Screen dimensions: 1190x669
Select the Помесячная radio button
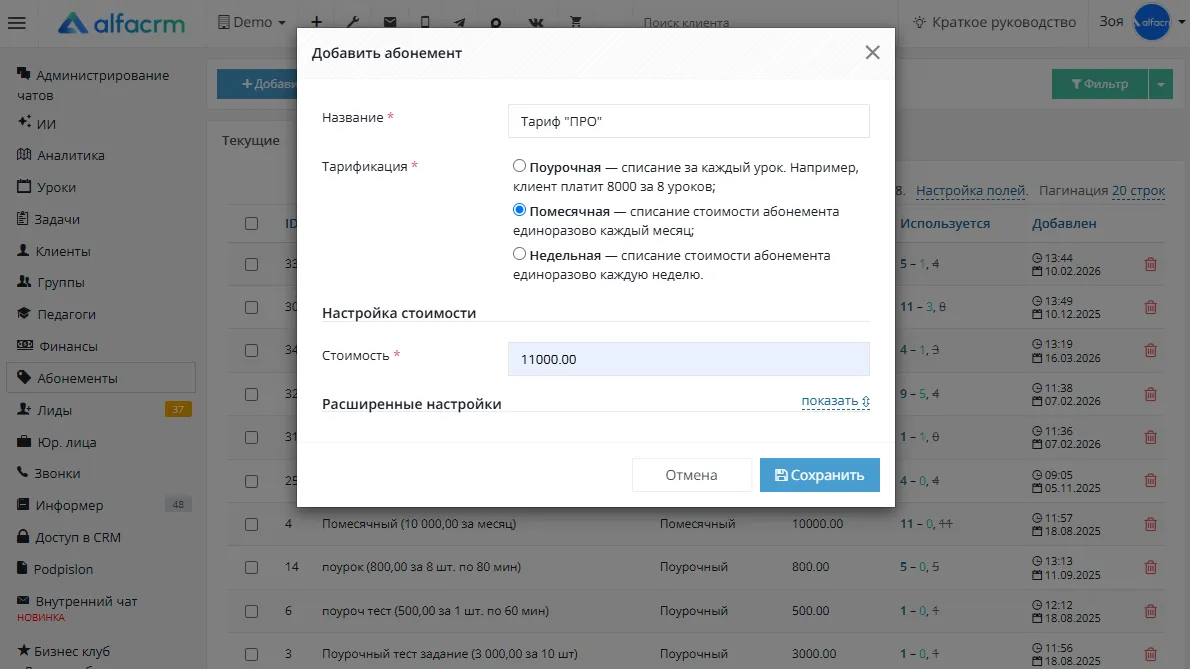click(519, 210)
